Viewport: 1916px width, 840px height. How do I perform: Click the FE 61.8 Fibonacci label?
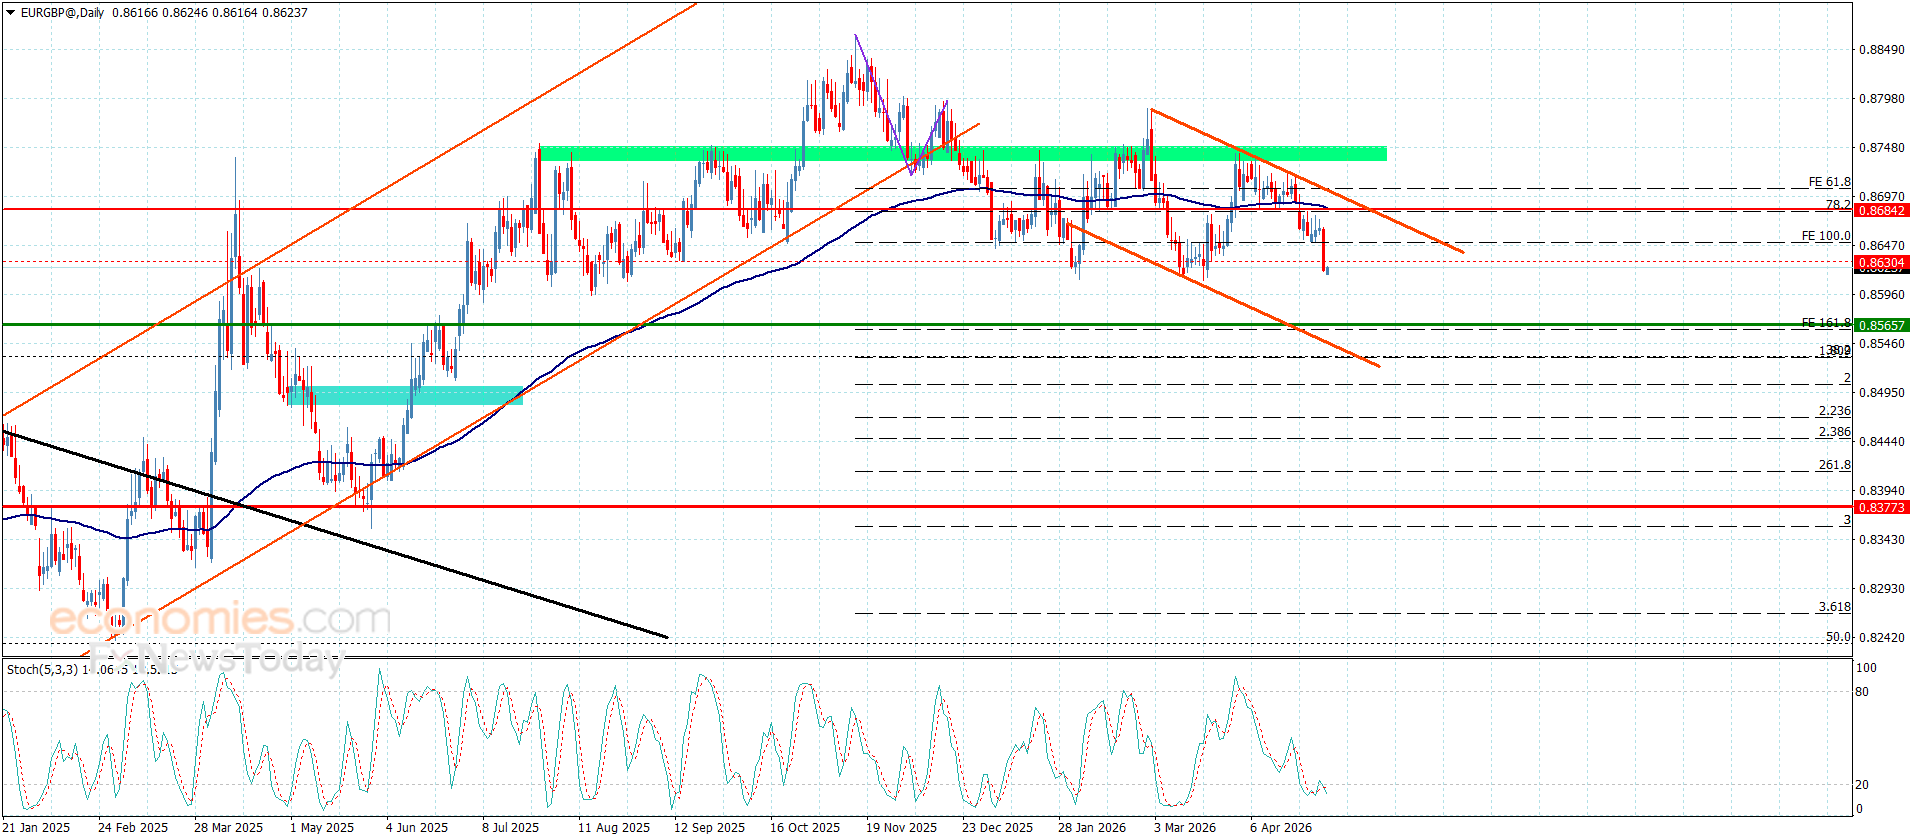(1829, 182)
